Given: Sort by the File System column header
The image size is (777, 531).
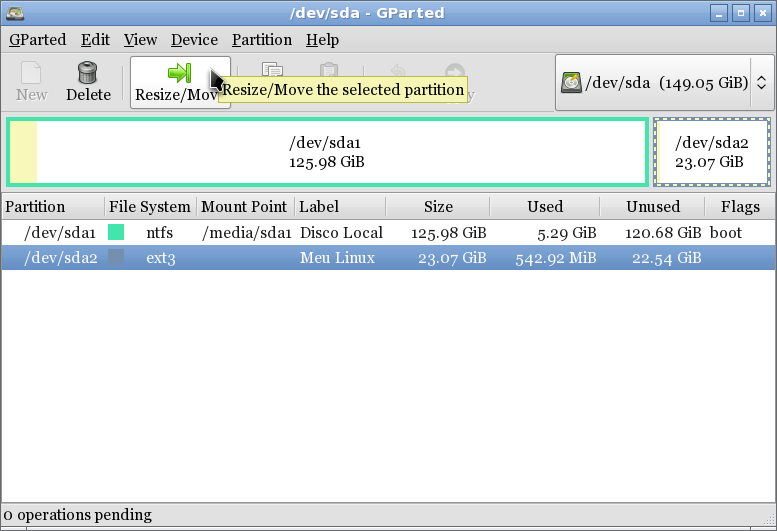Looking at the screenshot, I should tap(150, 207).
